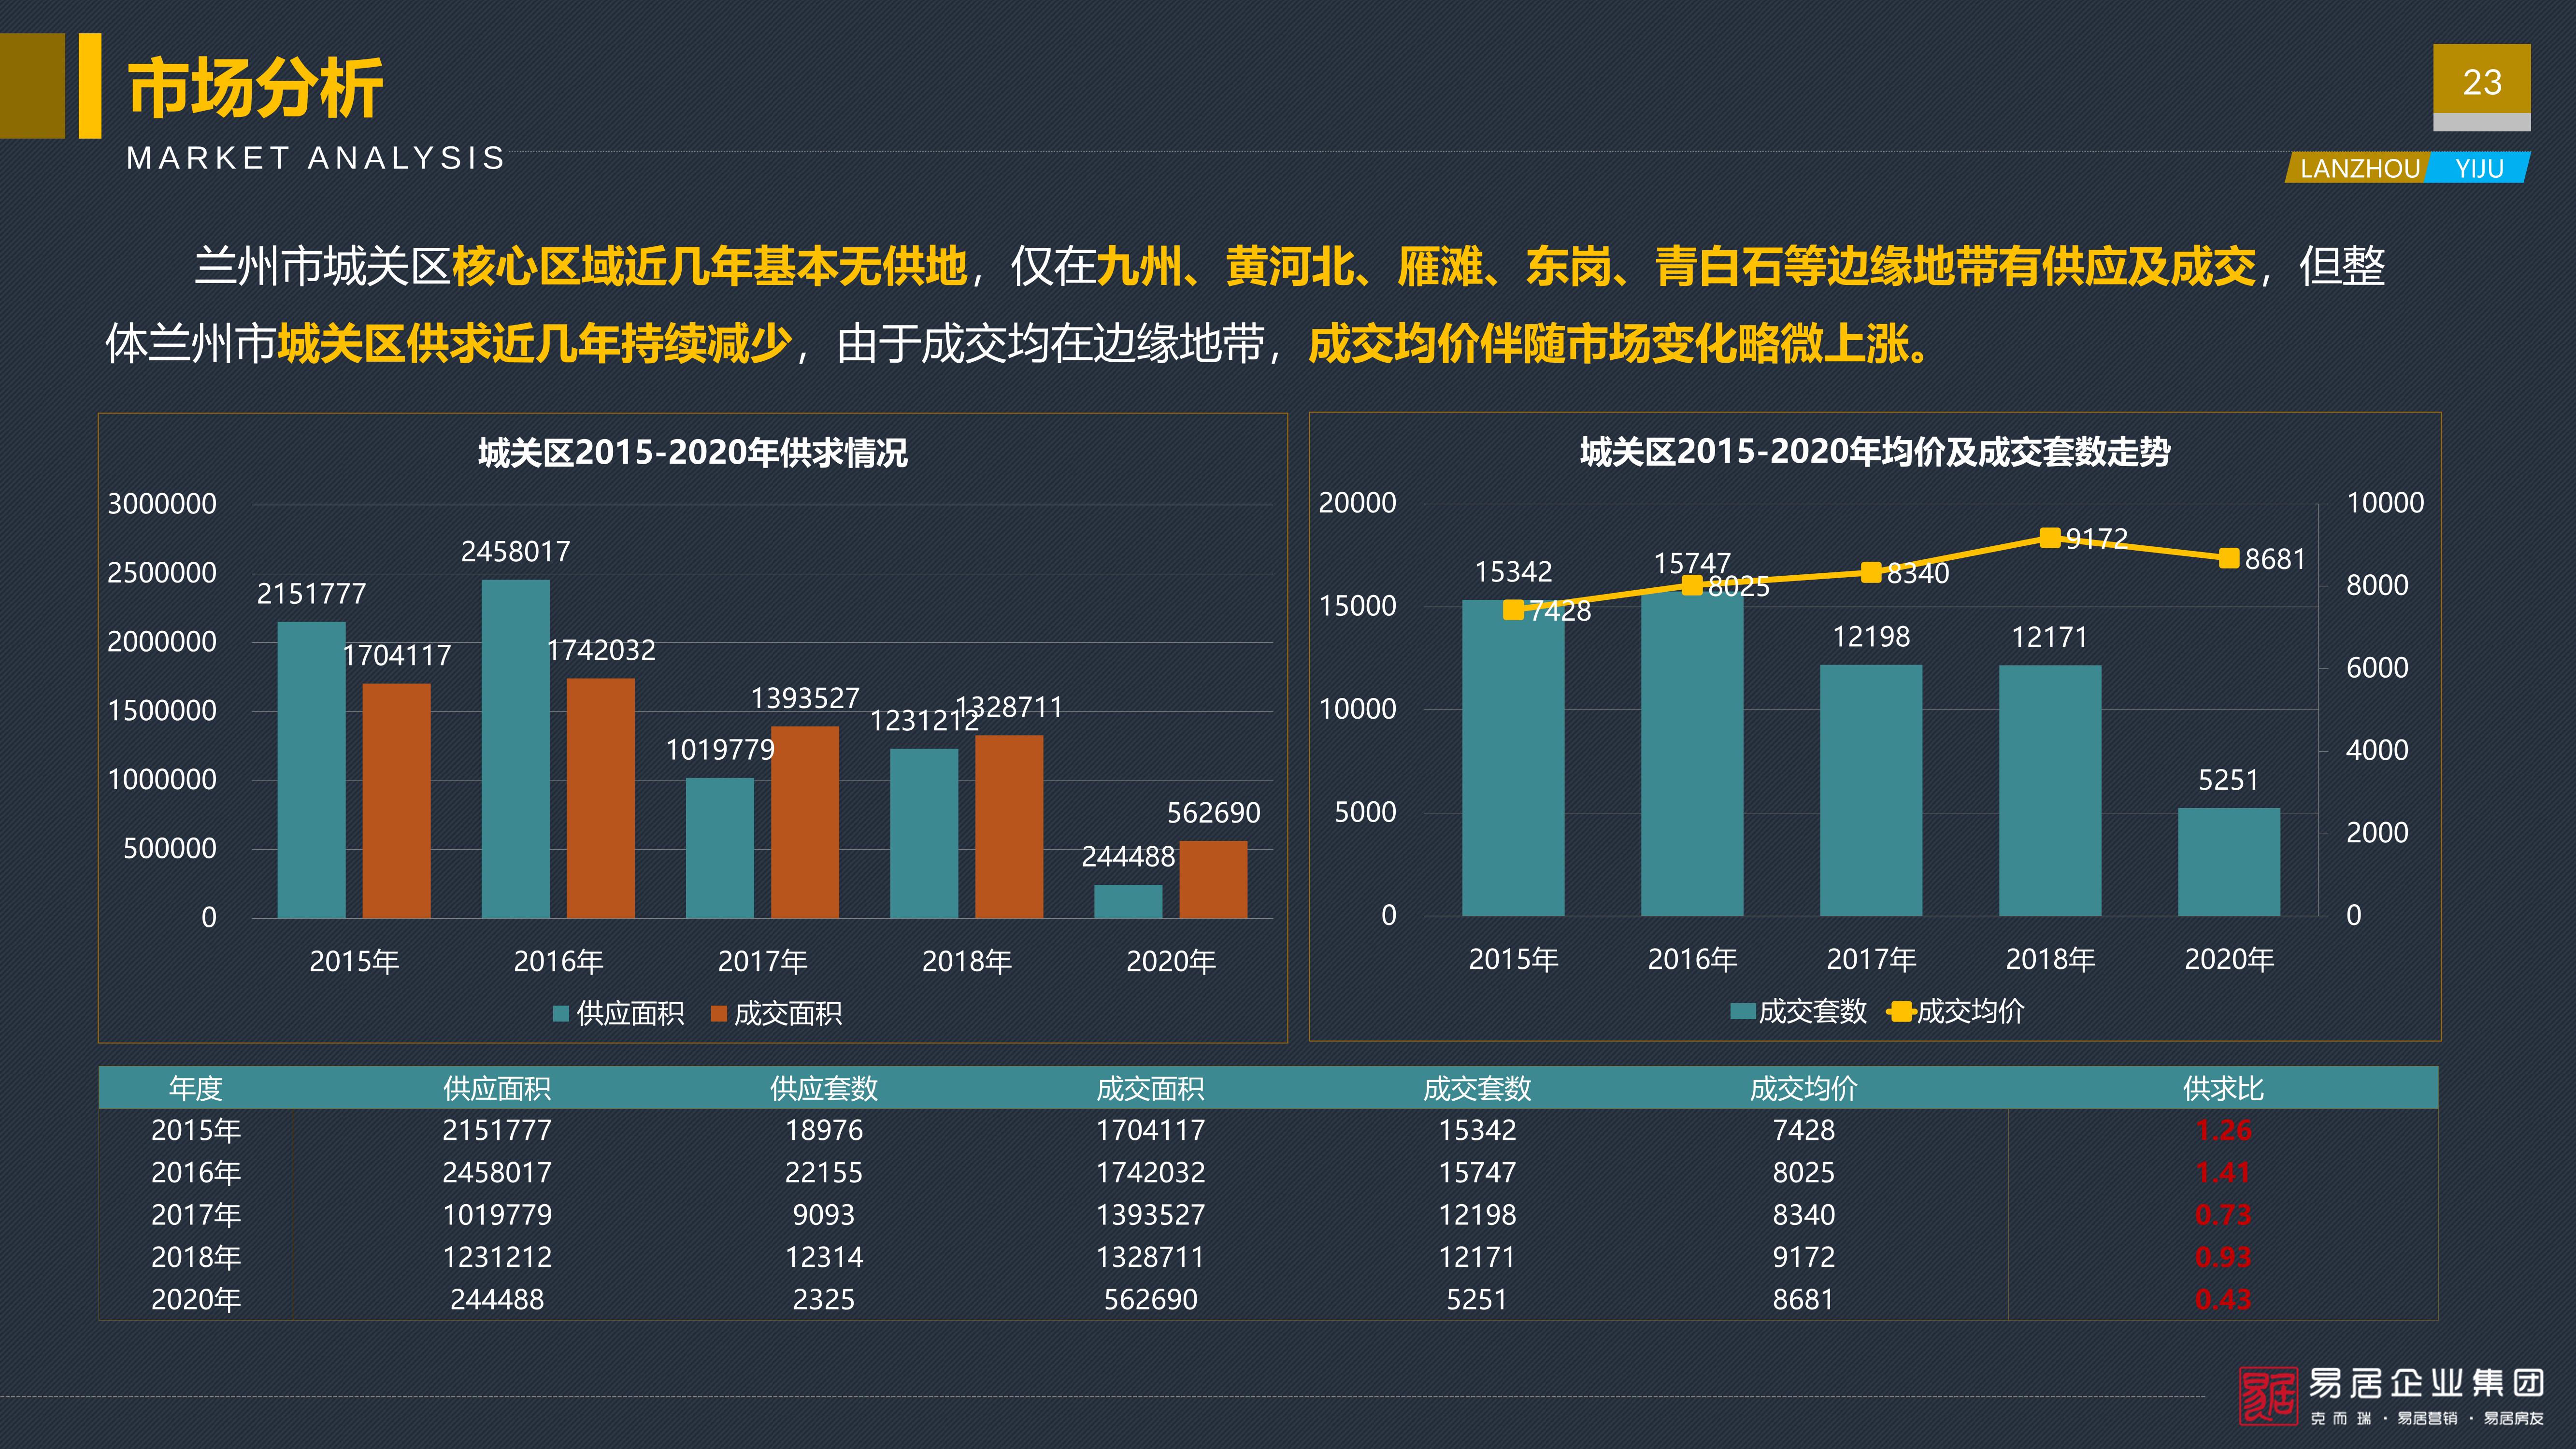Viewport: 2576px width, 1449px height.
Task: Click the 9172 price line marker
Action: tap(2050, 538)
